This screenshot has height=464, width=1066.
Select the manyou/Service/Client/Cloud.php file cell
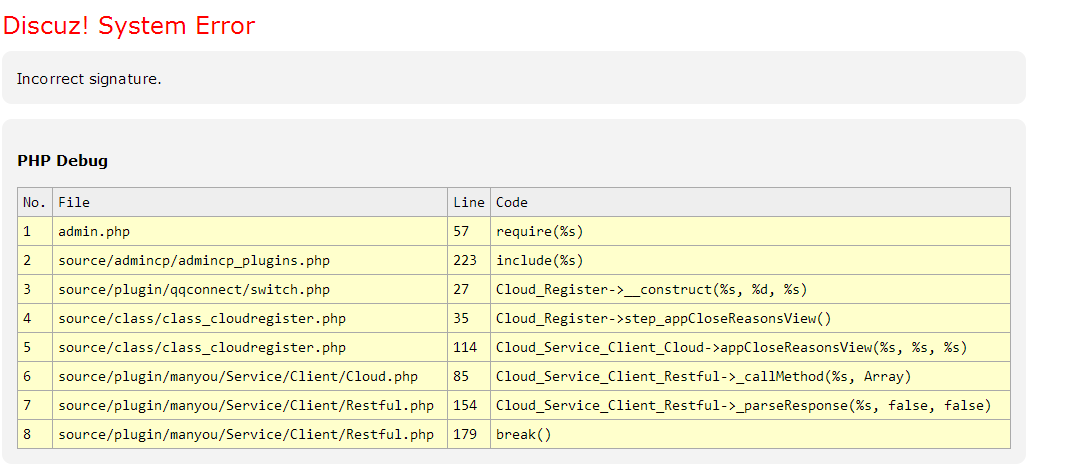coord(238,376)
